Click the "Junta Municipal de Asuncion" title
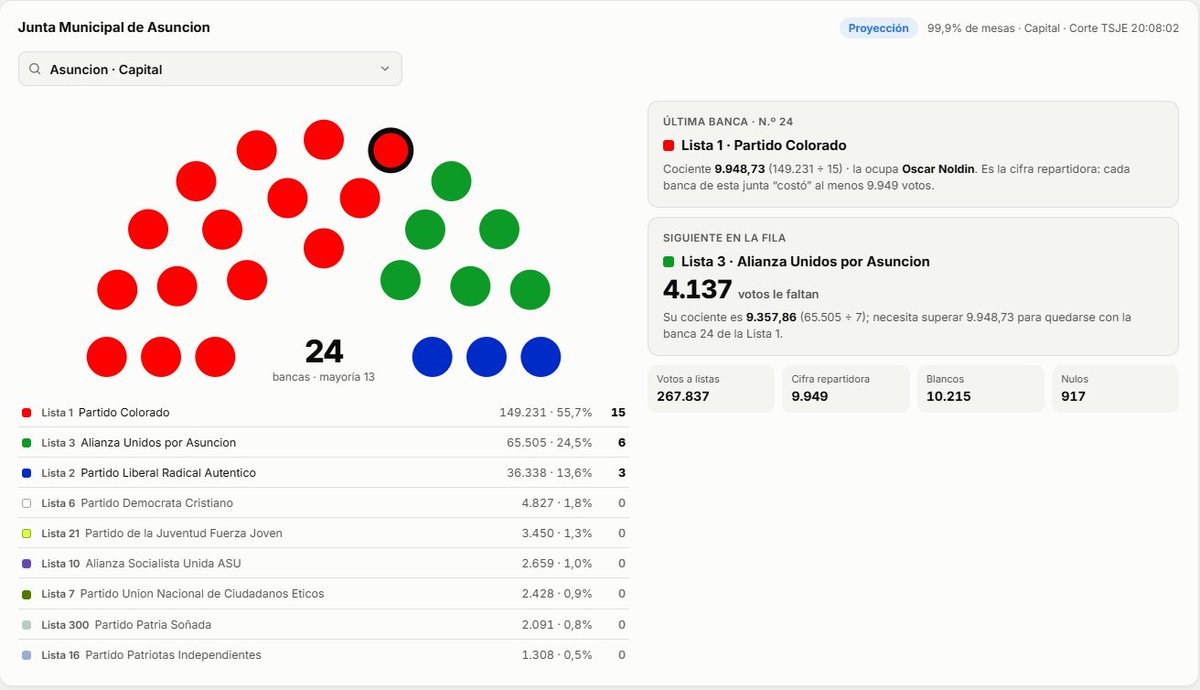 point(114,28)
